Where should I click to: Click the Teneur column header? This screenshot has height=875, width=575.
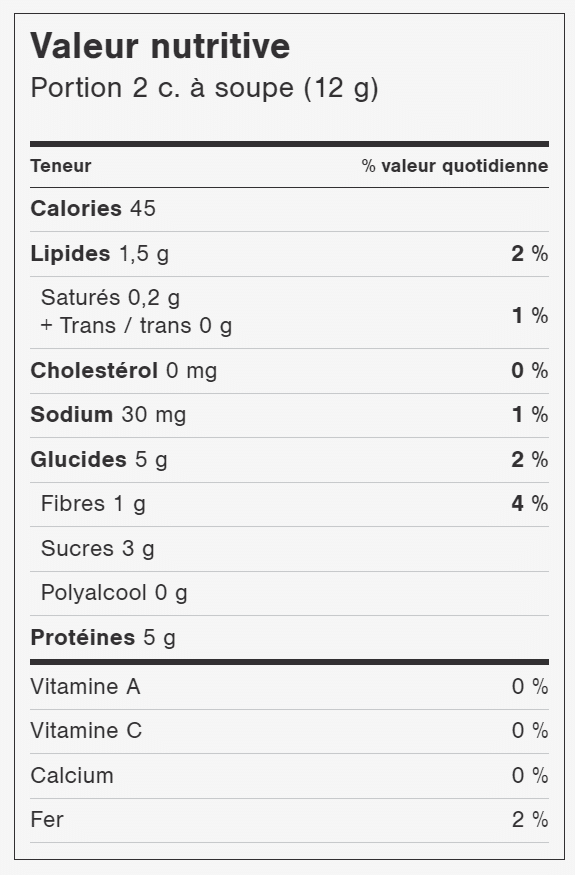(61, 166)
